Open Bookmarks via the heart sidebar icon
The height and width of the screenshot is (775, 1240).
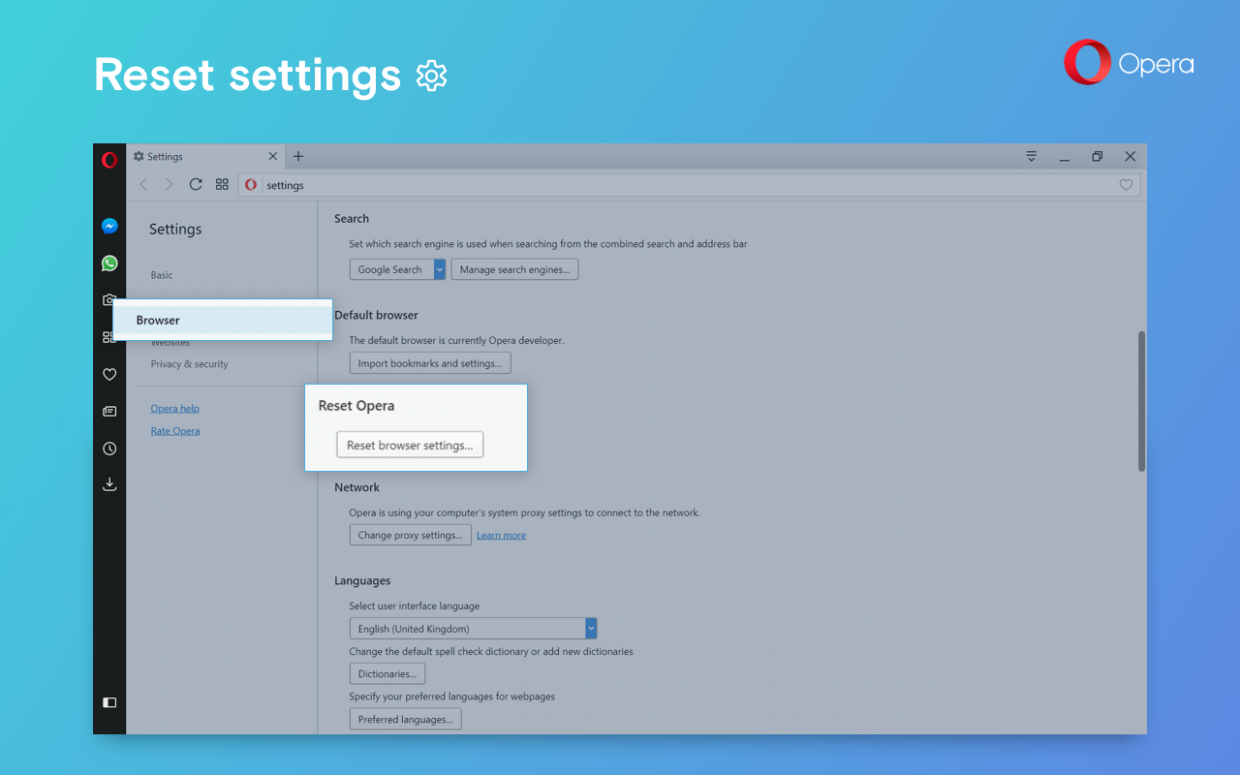click(x=109, y=374)
